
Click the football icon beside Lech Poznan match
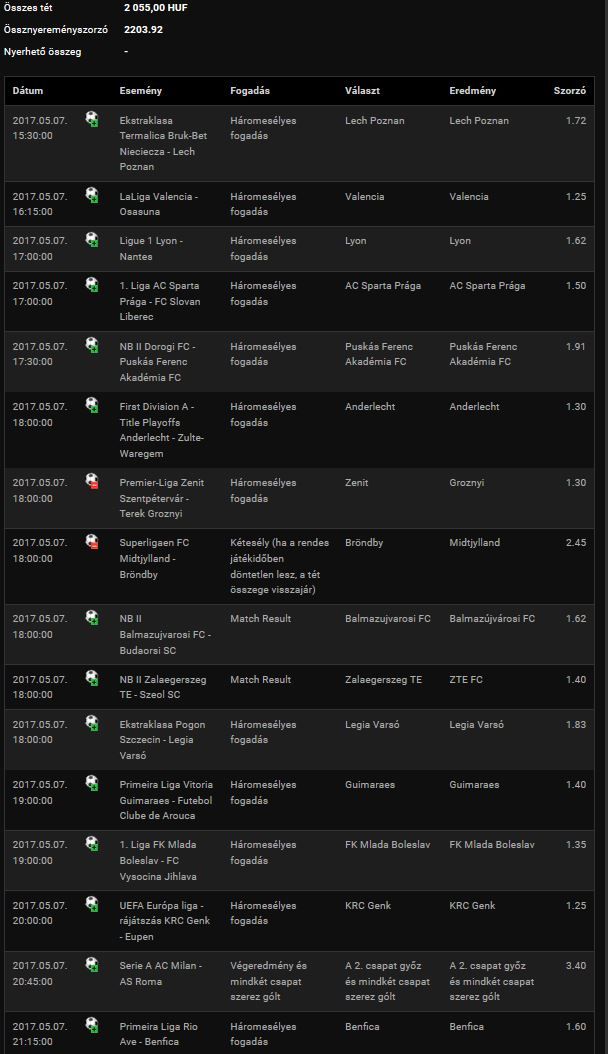(x=92, y=119)
